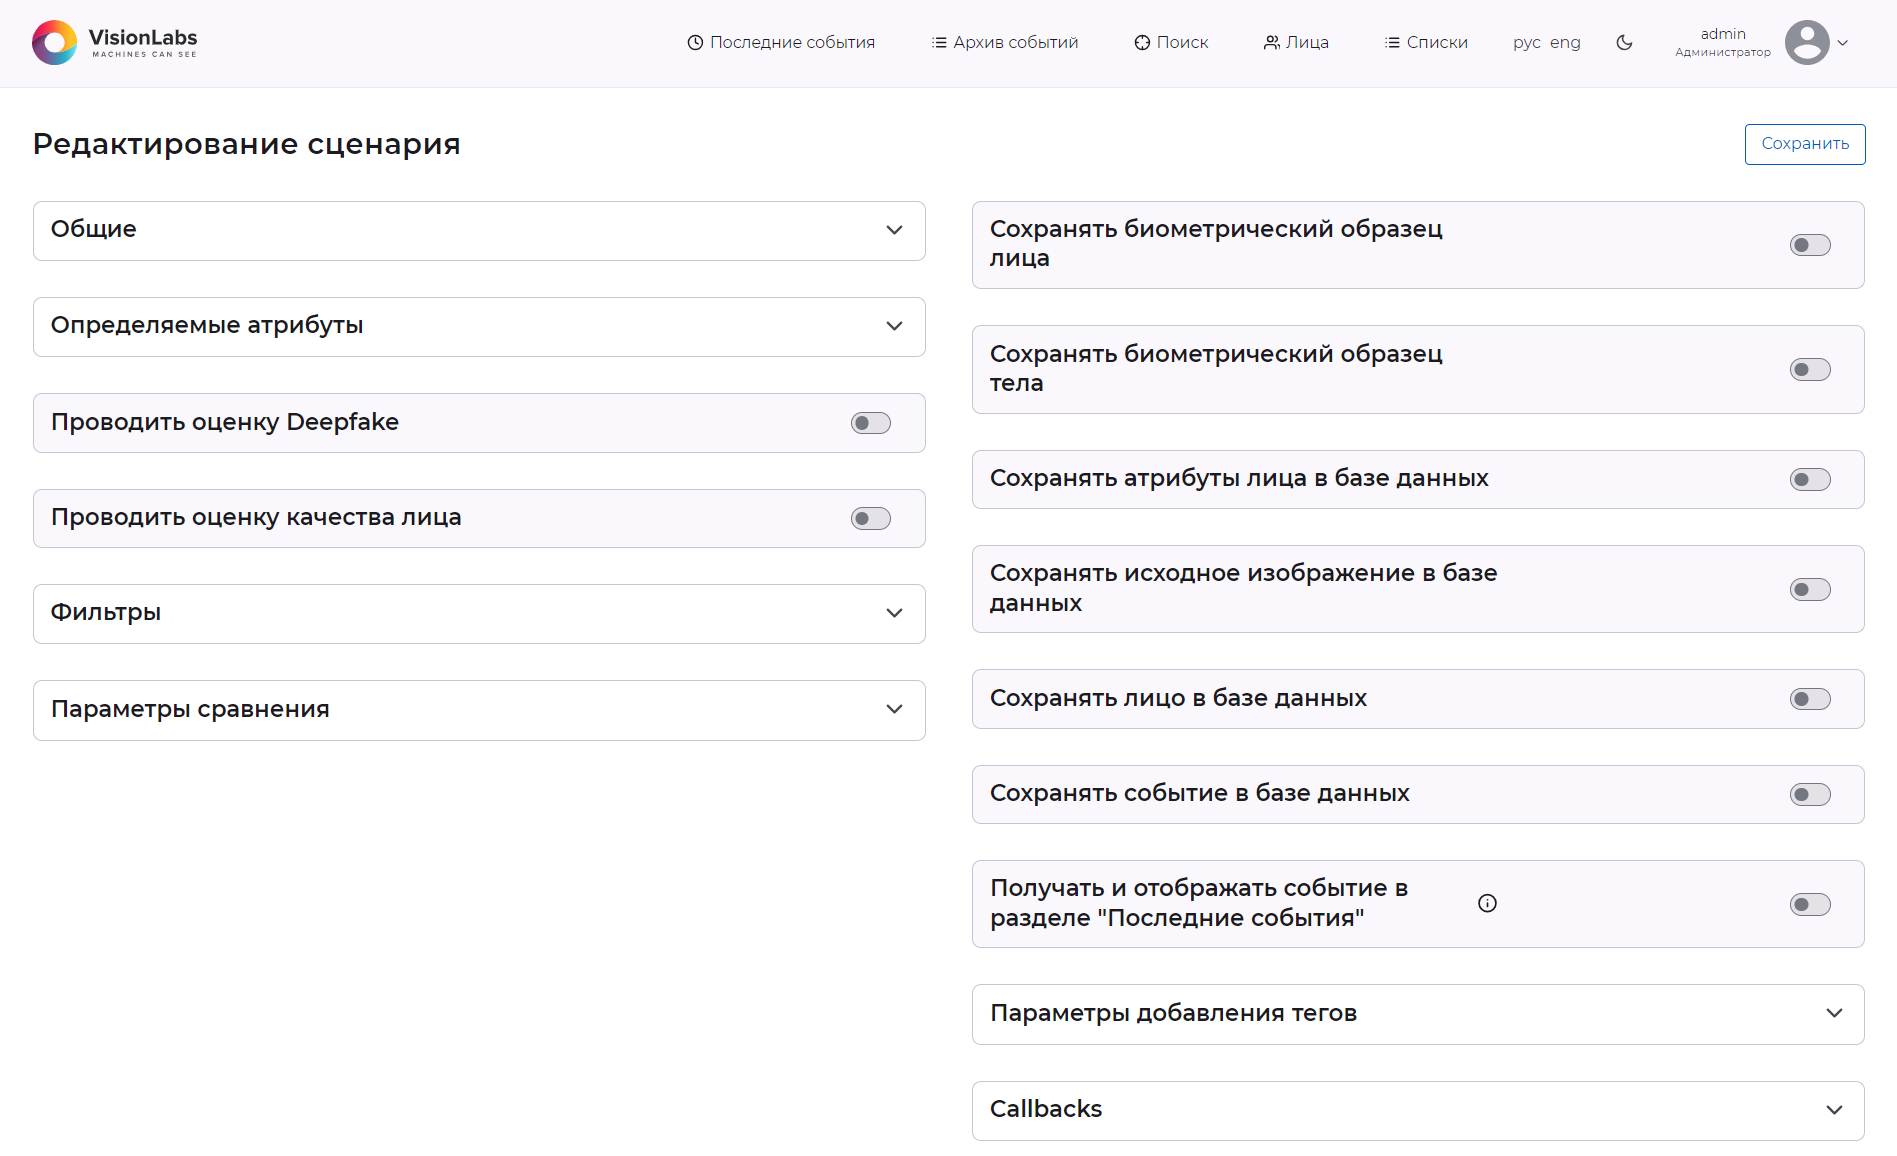Open the Последние события section
This screenshot has height=1156, width=1897.
click(x=781, y=43)
